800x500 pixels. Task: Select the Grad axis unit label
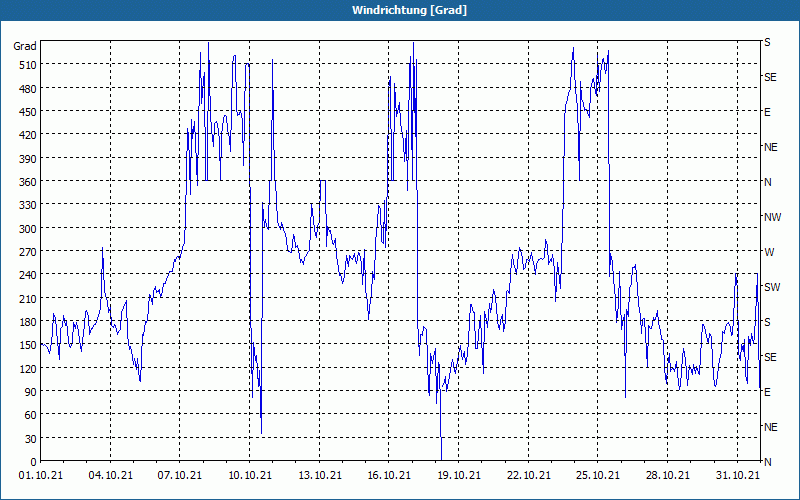[x=24, y=46]
